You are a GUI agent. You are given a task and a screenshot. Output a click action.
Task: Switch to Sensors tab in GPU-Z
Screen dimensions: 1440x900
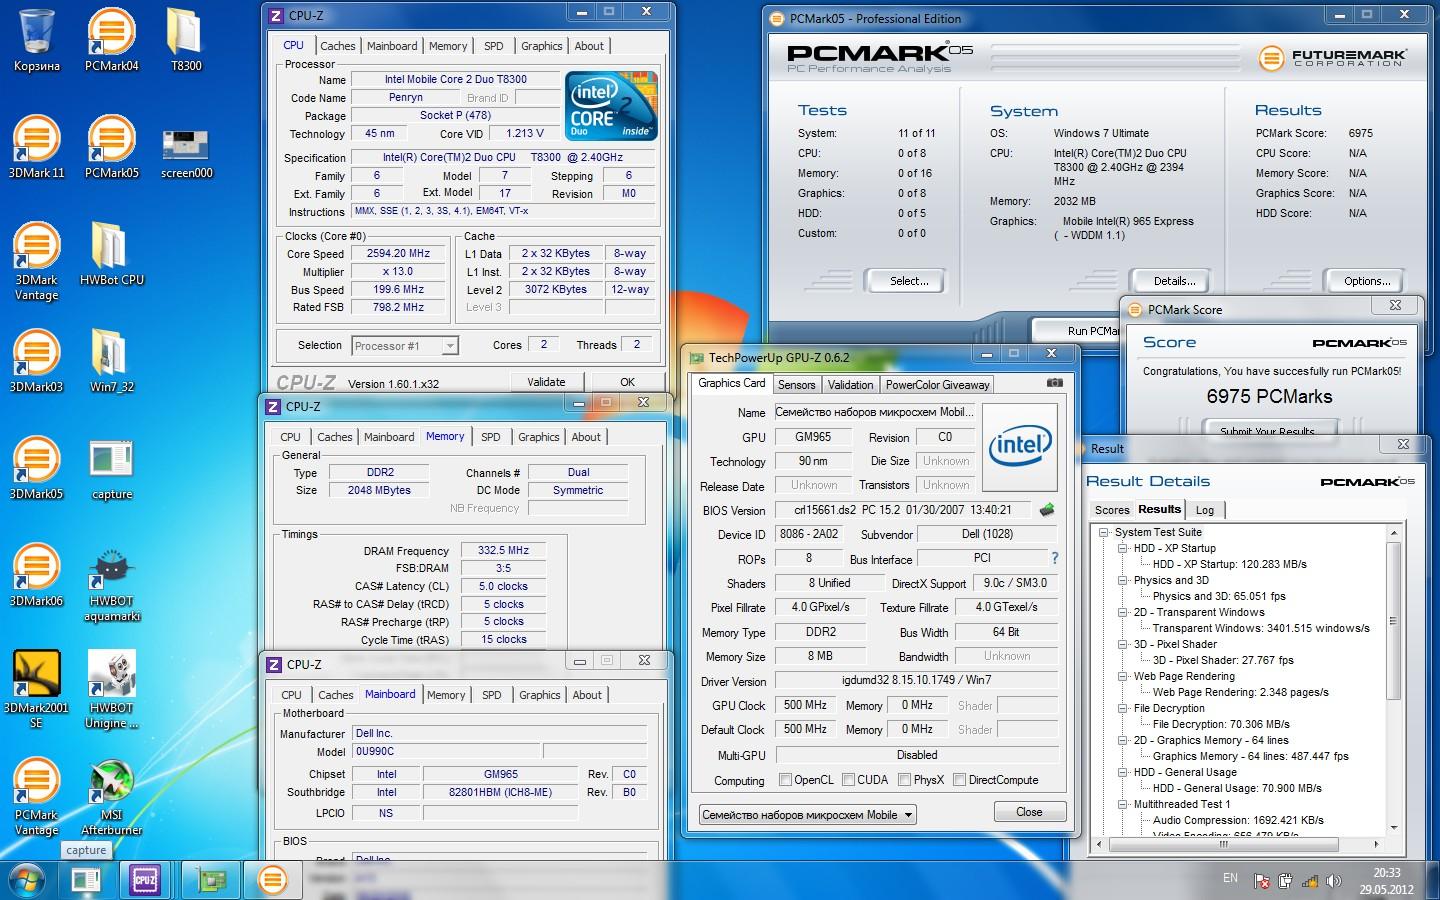click(x=796, y=384)
